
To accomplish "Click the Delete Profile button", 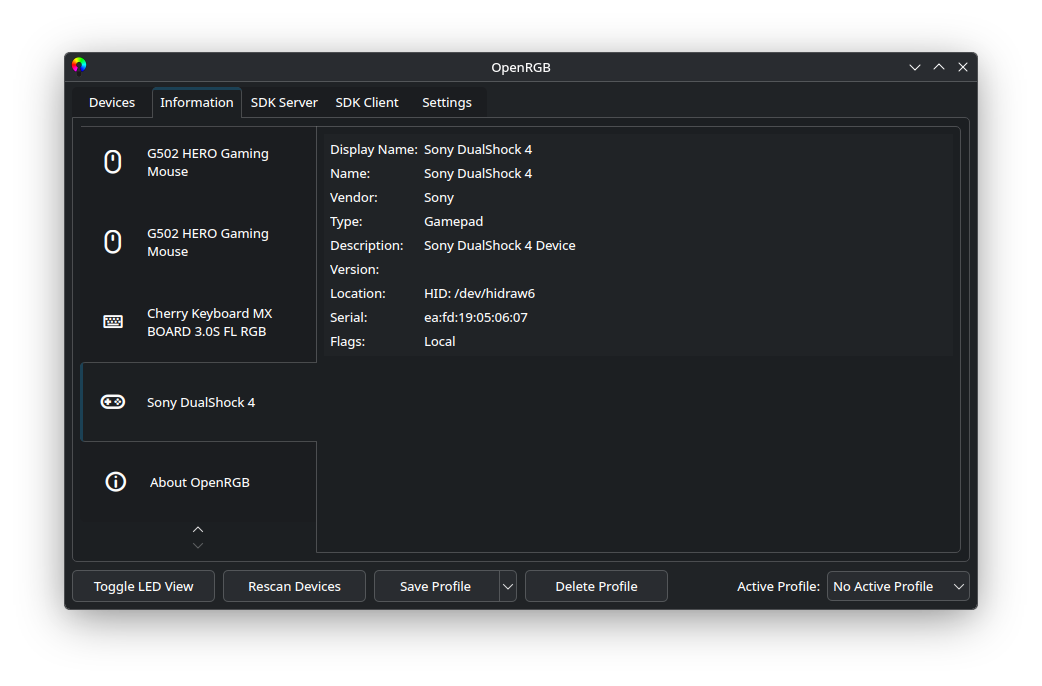I will pos(596,586).
